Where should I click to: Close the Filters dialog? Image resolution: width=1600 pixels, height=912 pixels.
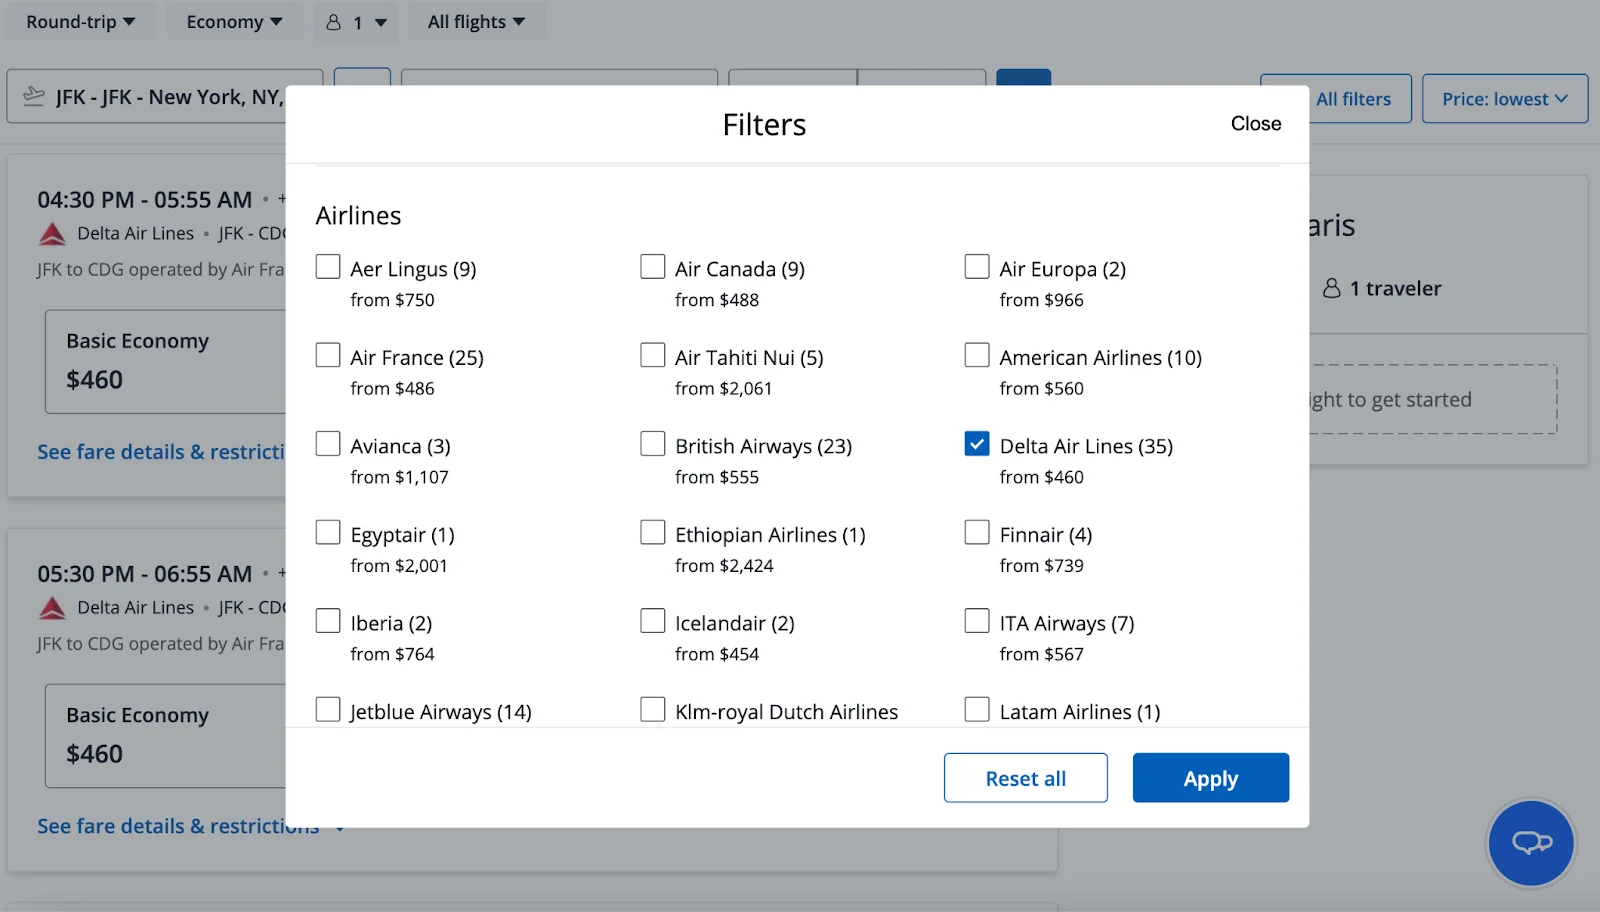[1256, 123]
